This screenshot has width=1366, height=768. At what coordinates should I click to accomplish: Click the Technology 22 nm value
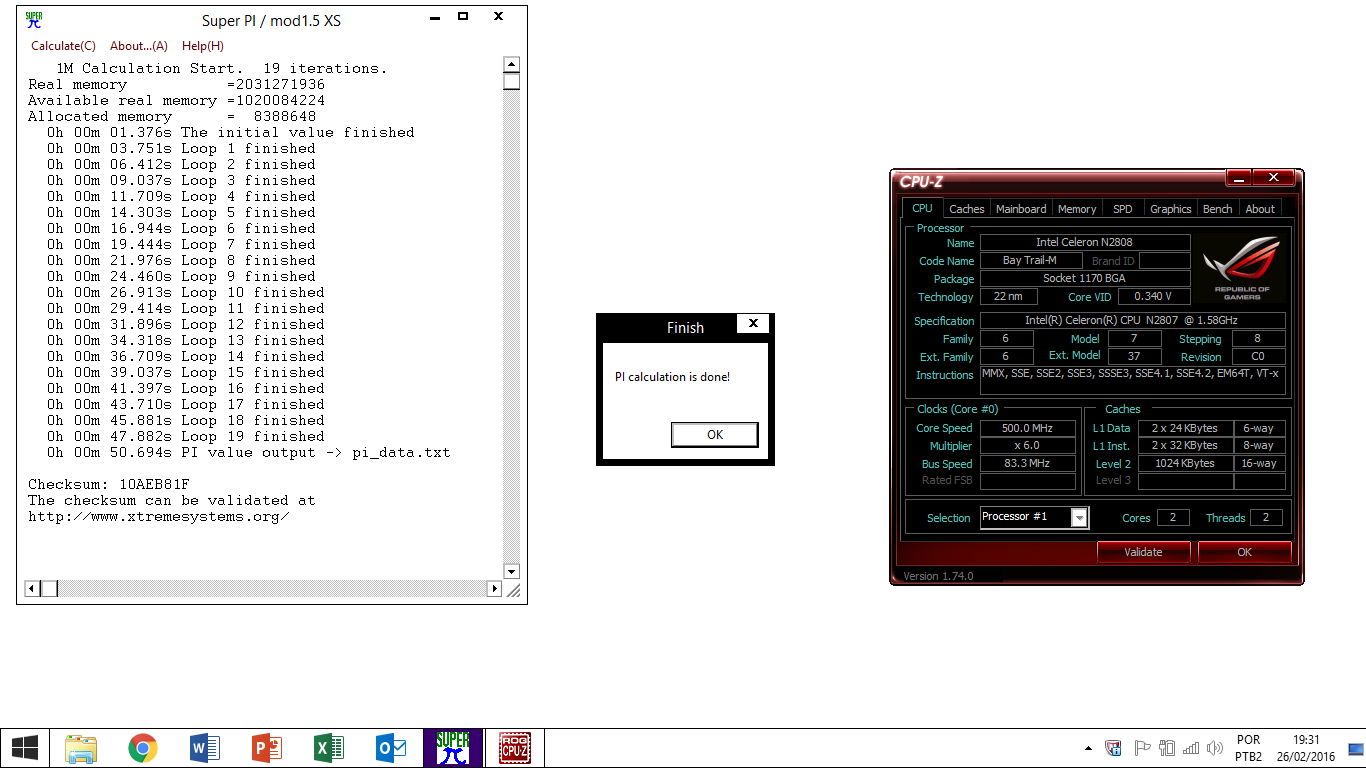click(1009, 297)
